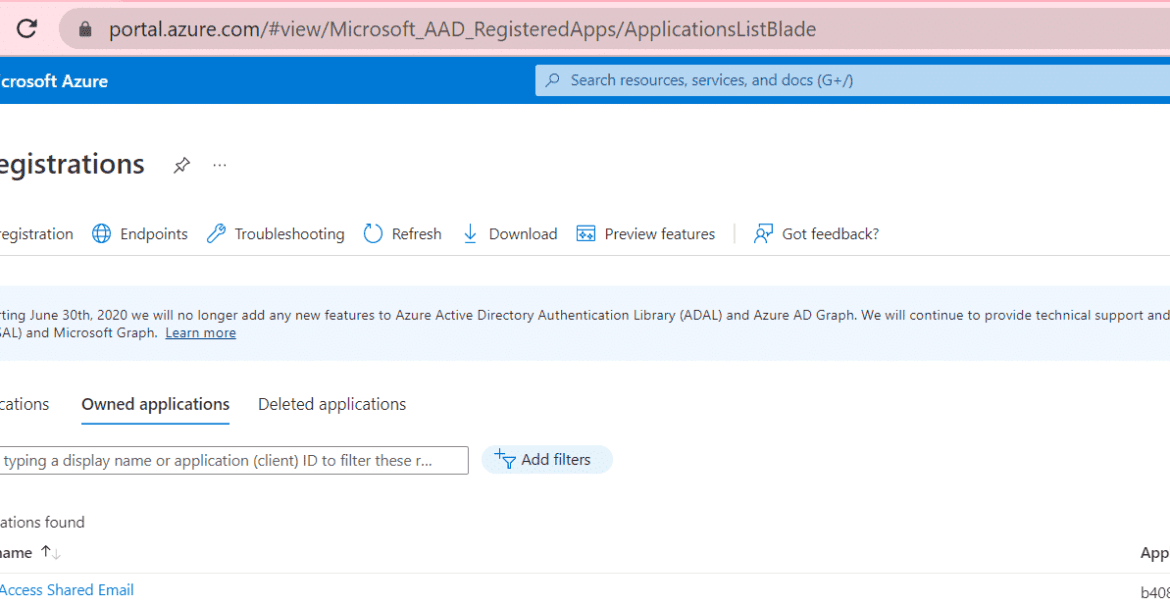Go to Microsoft Azure home logo text
Screen dimensions: 1170x606
[x=54, y=81]
